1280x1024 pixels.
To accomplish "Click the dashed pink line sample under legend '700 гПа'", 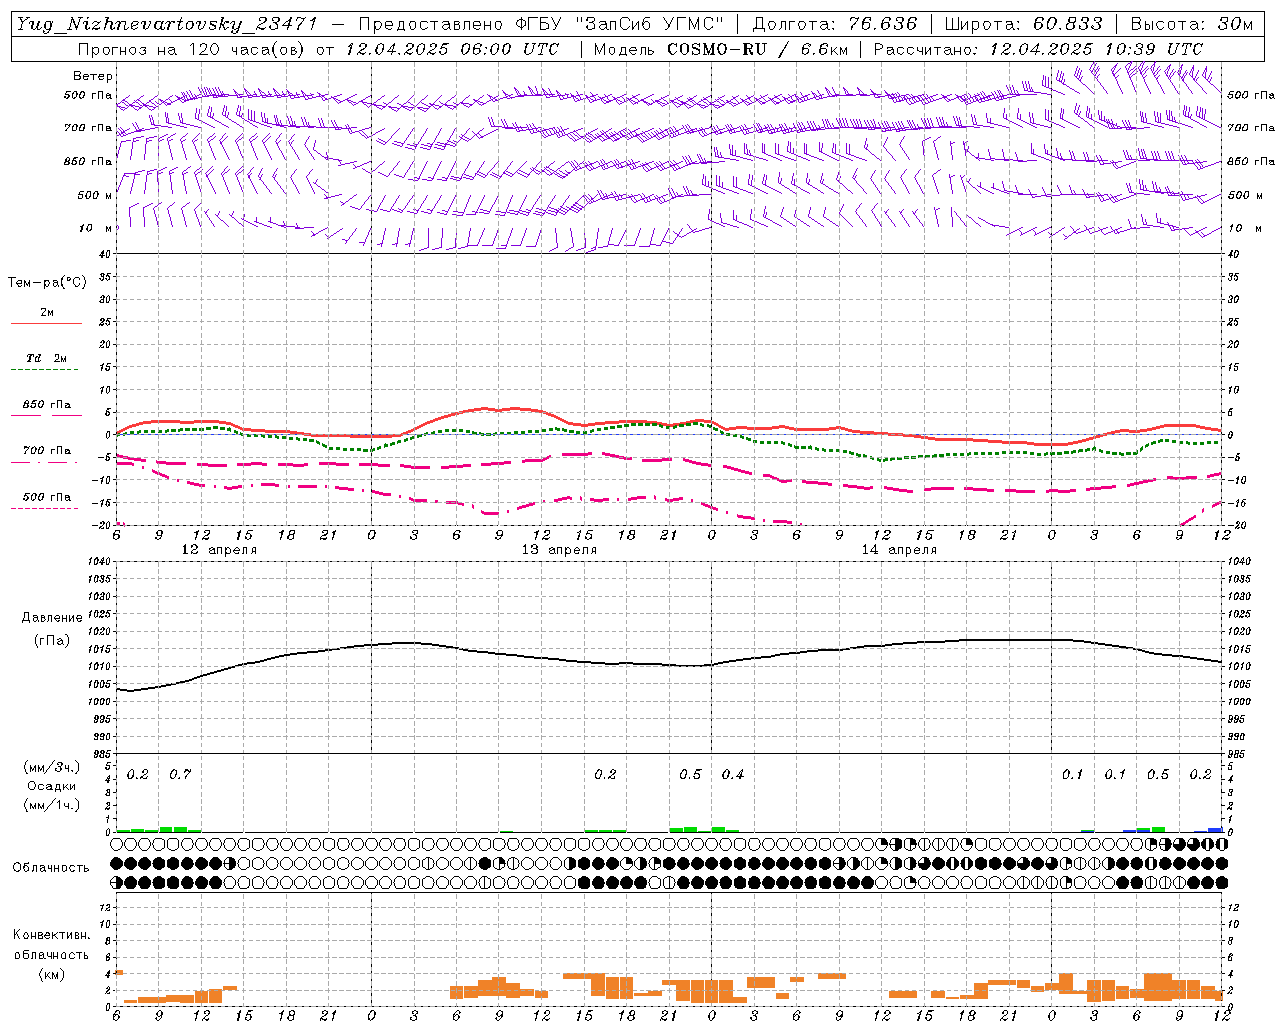I will pyautogui.click(x=45, y=463).
